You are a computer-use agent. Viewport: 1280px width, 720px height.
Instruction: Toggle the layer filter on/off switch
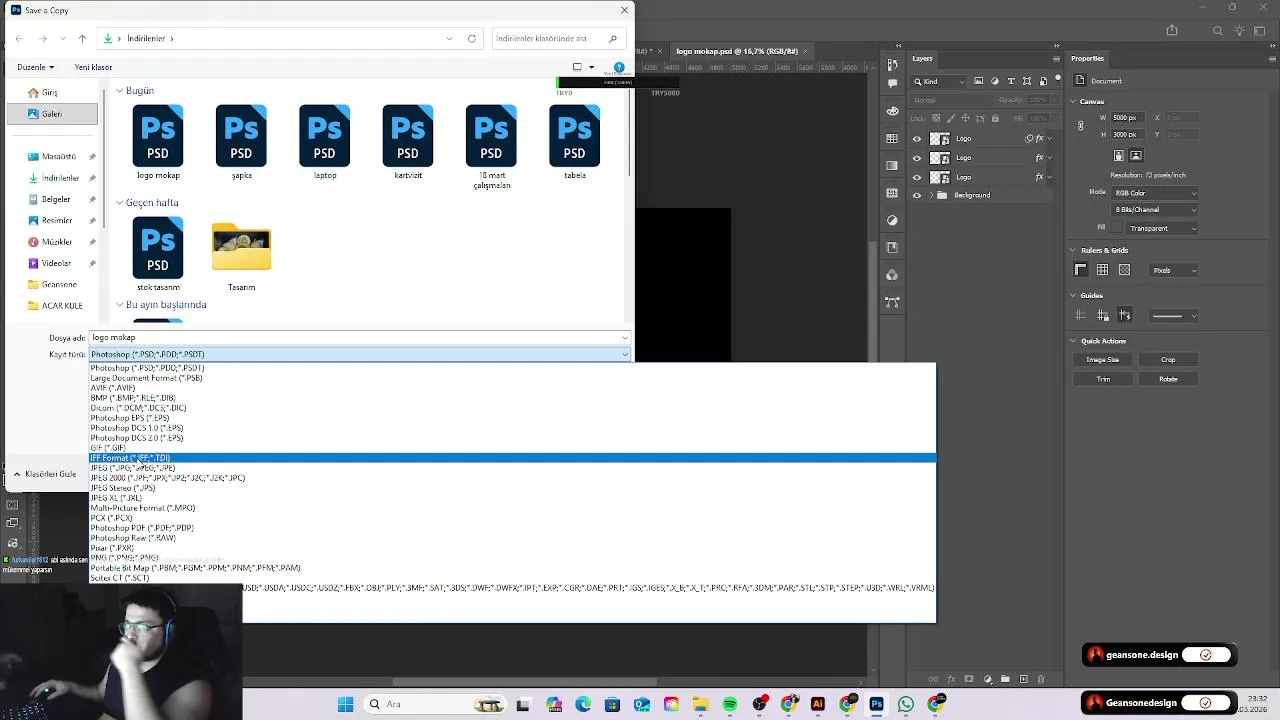pos(1056,79)
